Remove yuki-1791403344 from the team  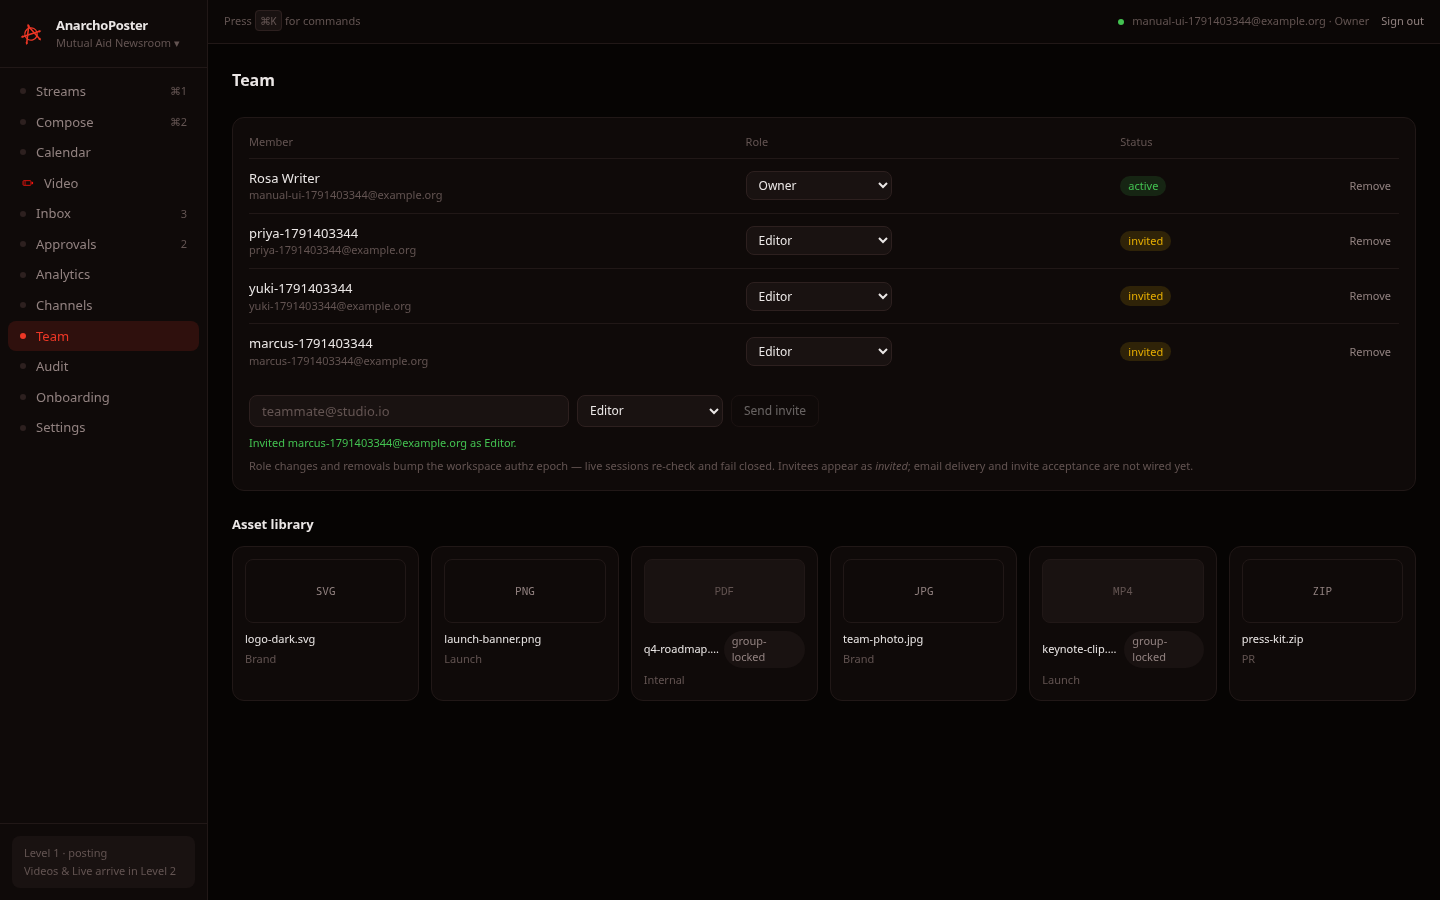(x=1370, y=296)
